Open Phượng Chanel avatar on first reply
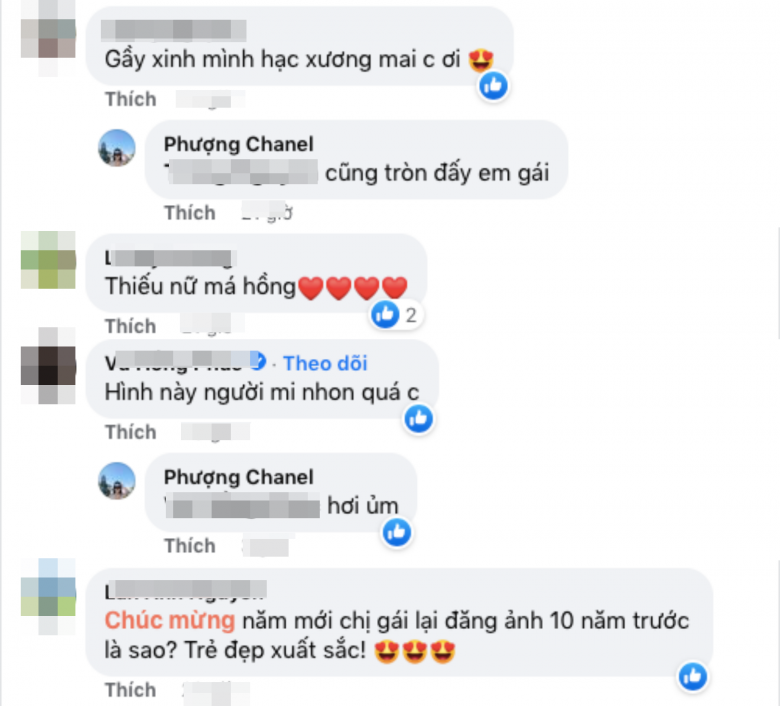 coord(117,148)
